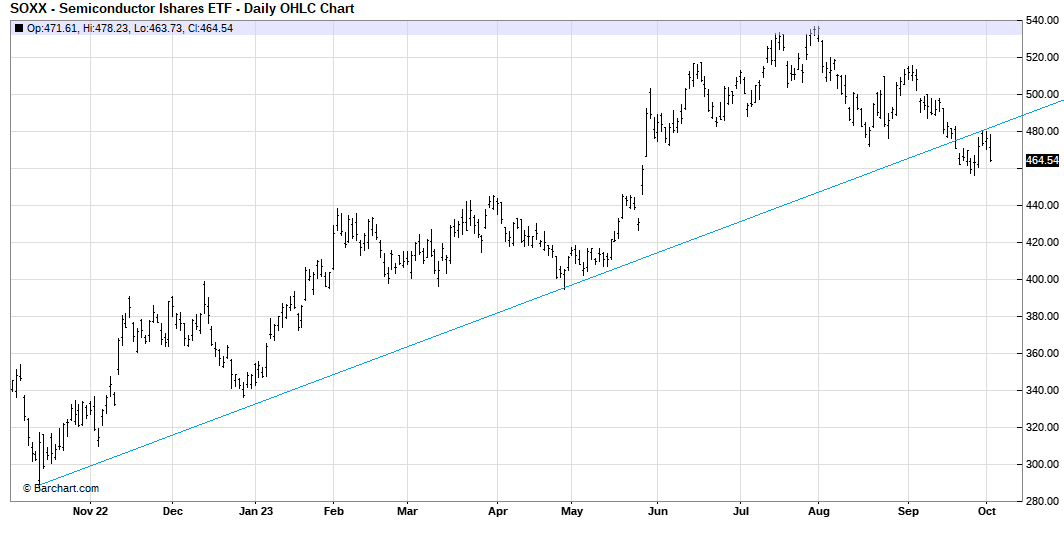Click the 320.00 price axis label
The image size is (1064, 542).
(x=1042, y=427)
